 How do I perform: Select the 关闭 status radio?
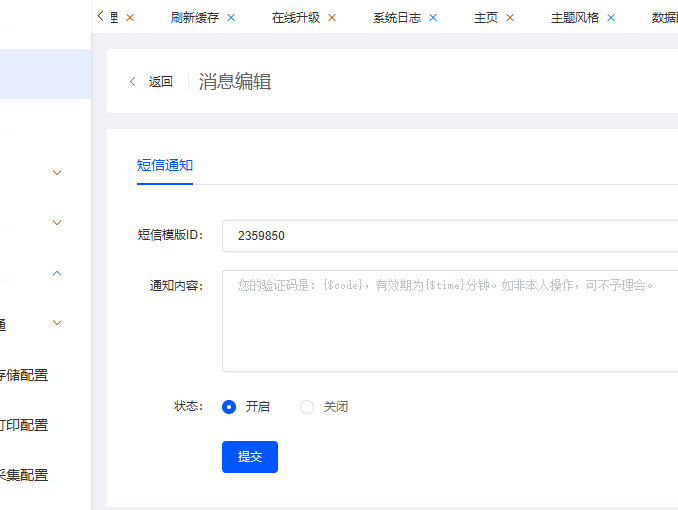click(x=307, y=407)
